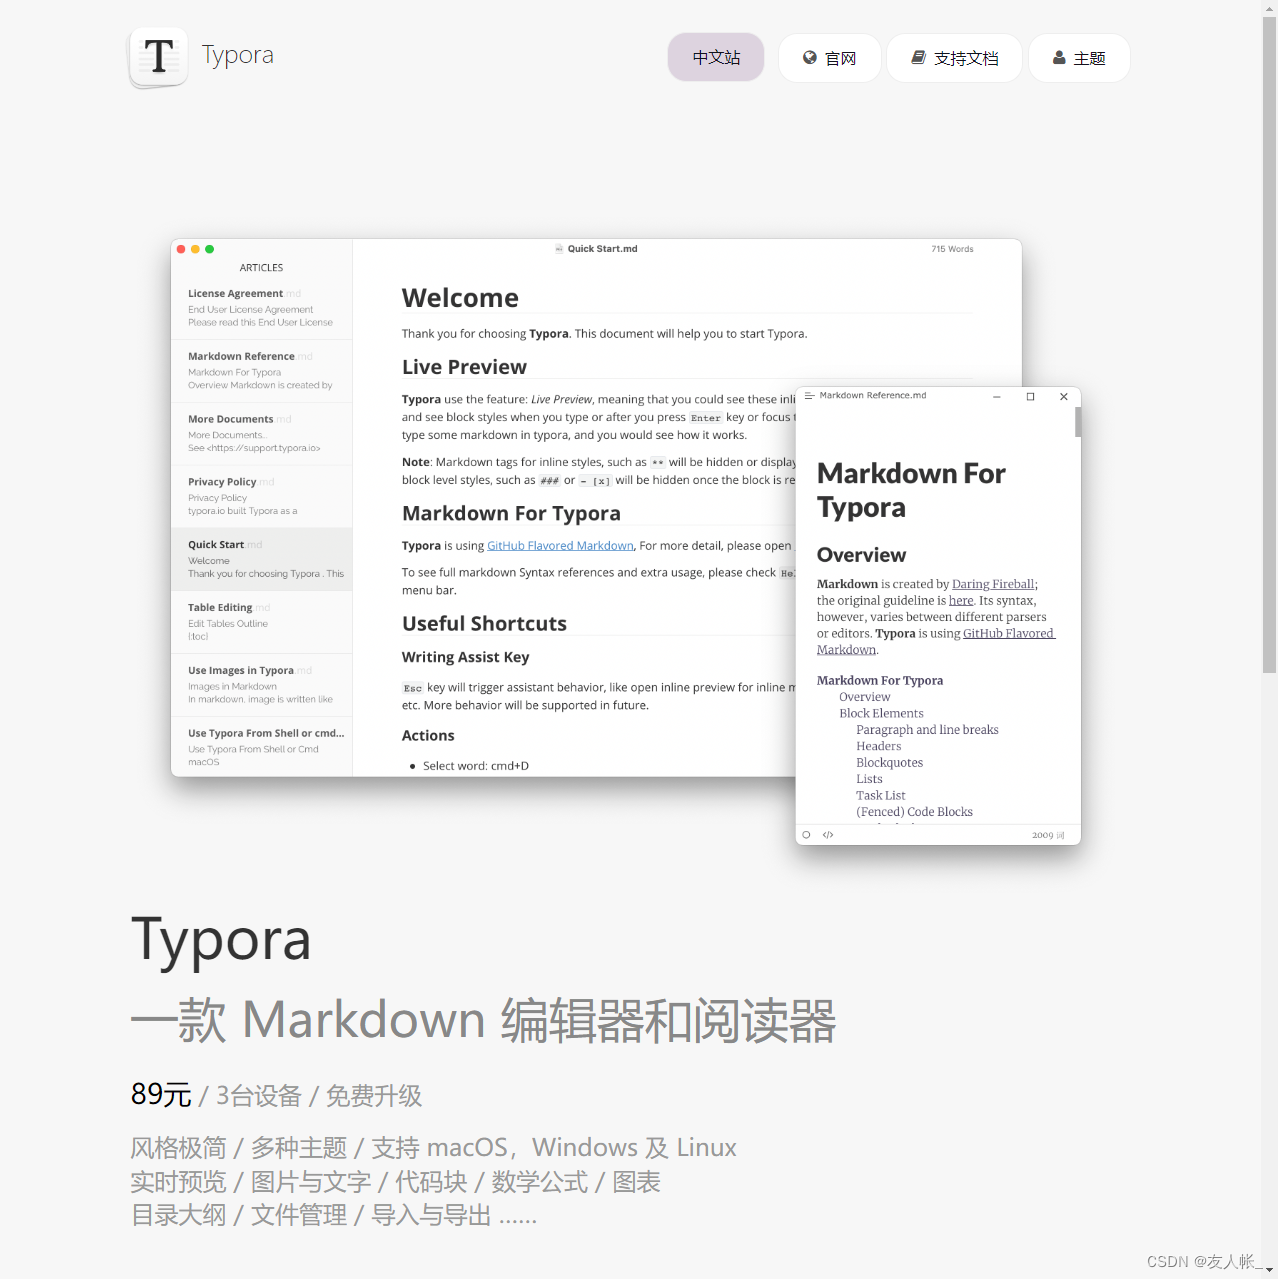Open the 中文站 tab
Image resolution: width=1278 pixels, height=1279 pixels.
point(716,57)
